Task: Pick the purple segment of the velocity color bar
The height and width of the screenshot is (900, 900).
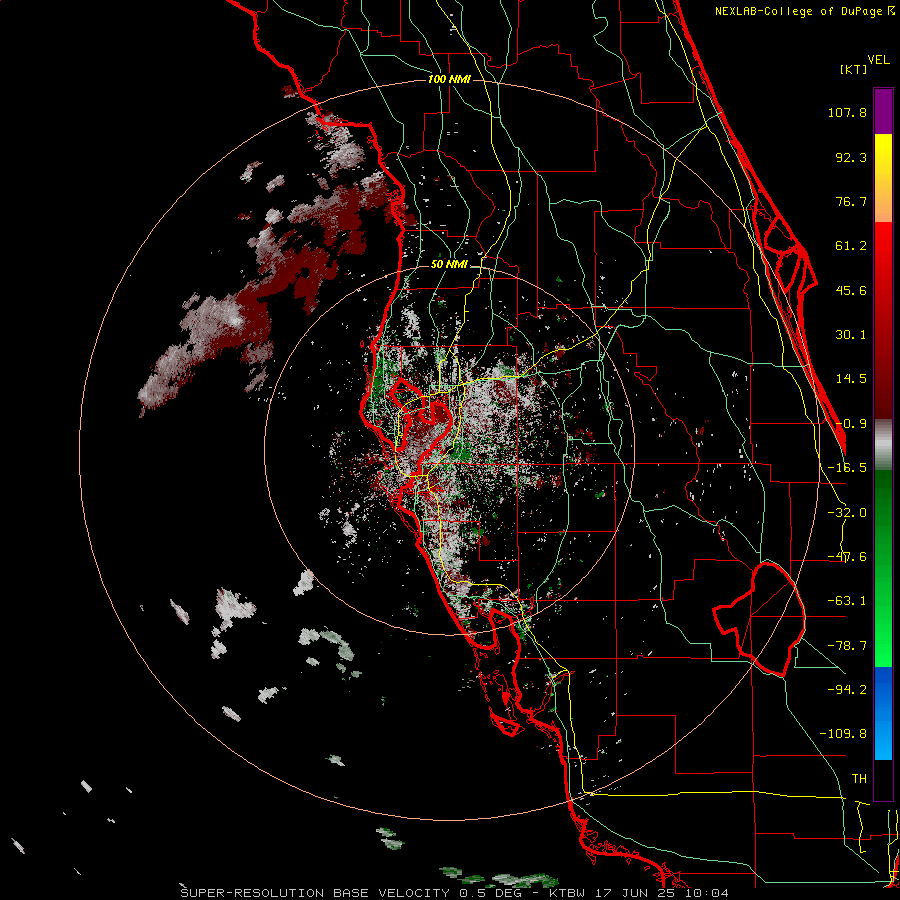Action: [x=883, y=111]
